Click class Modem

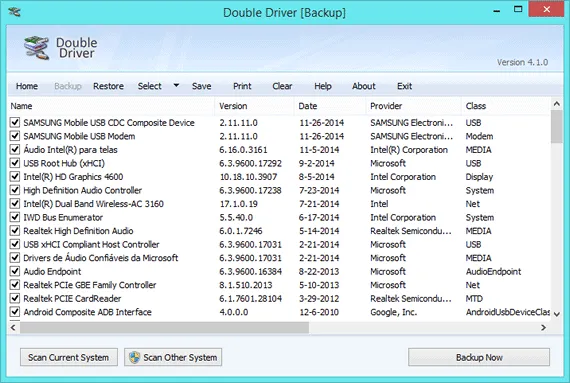479,136
